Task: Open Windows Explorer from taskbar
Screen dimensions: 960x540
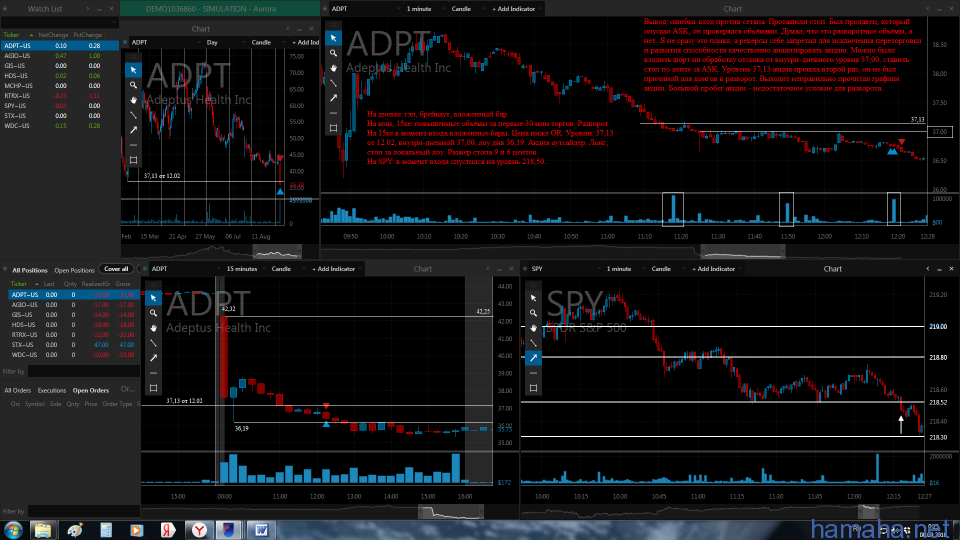Action: coord(42,530)
